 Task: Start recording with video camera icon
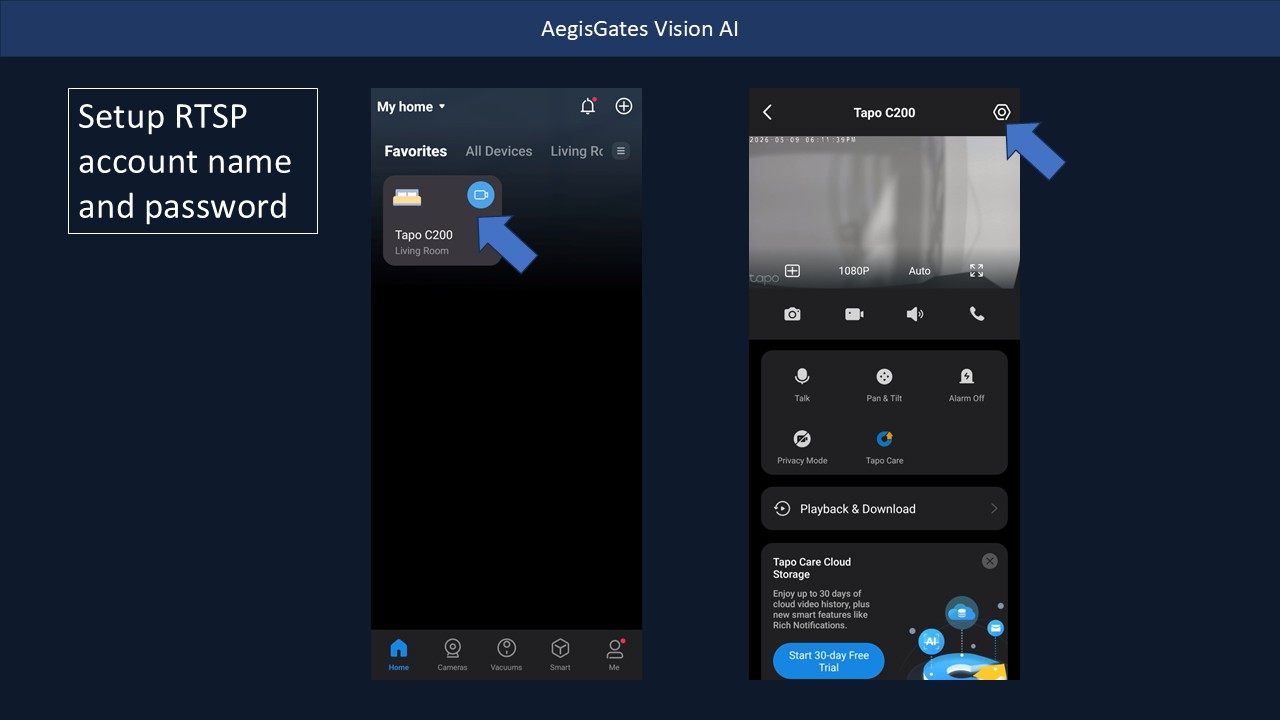coord(854,314)
